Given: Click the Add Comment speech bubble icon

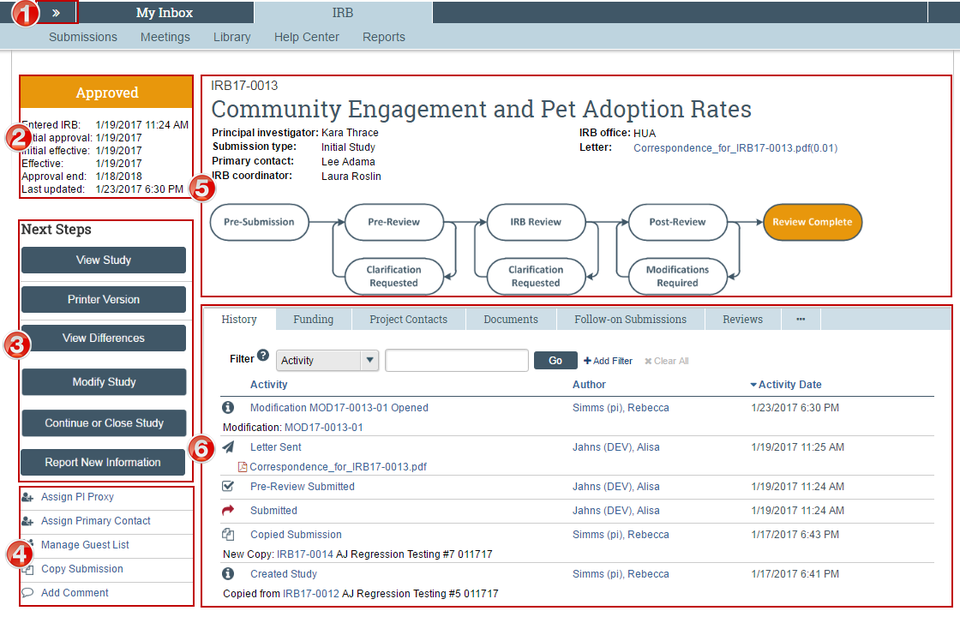Looking at the screenshot, I should pyautogui.click(x=28, y=593).
